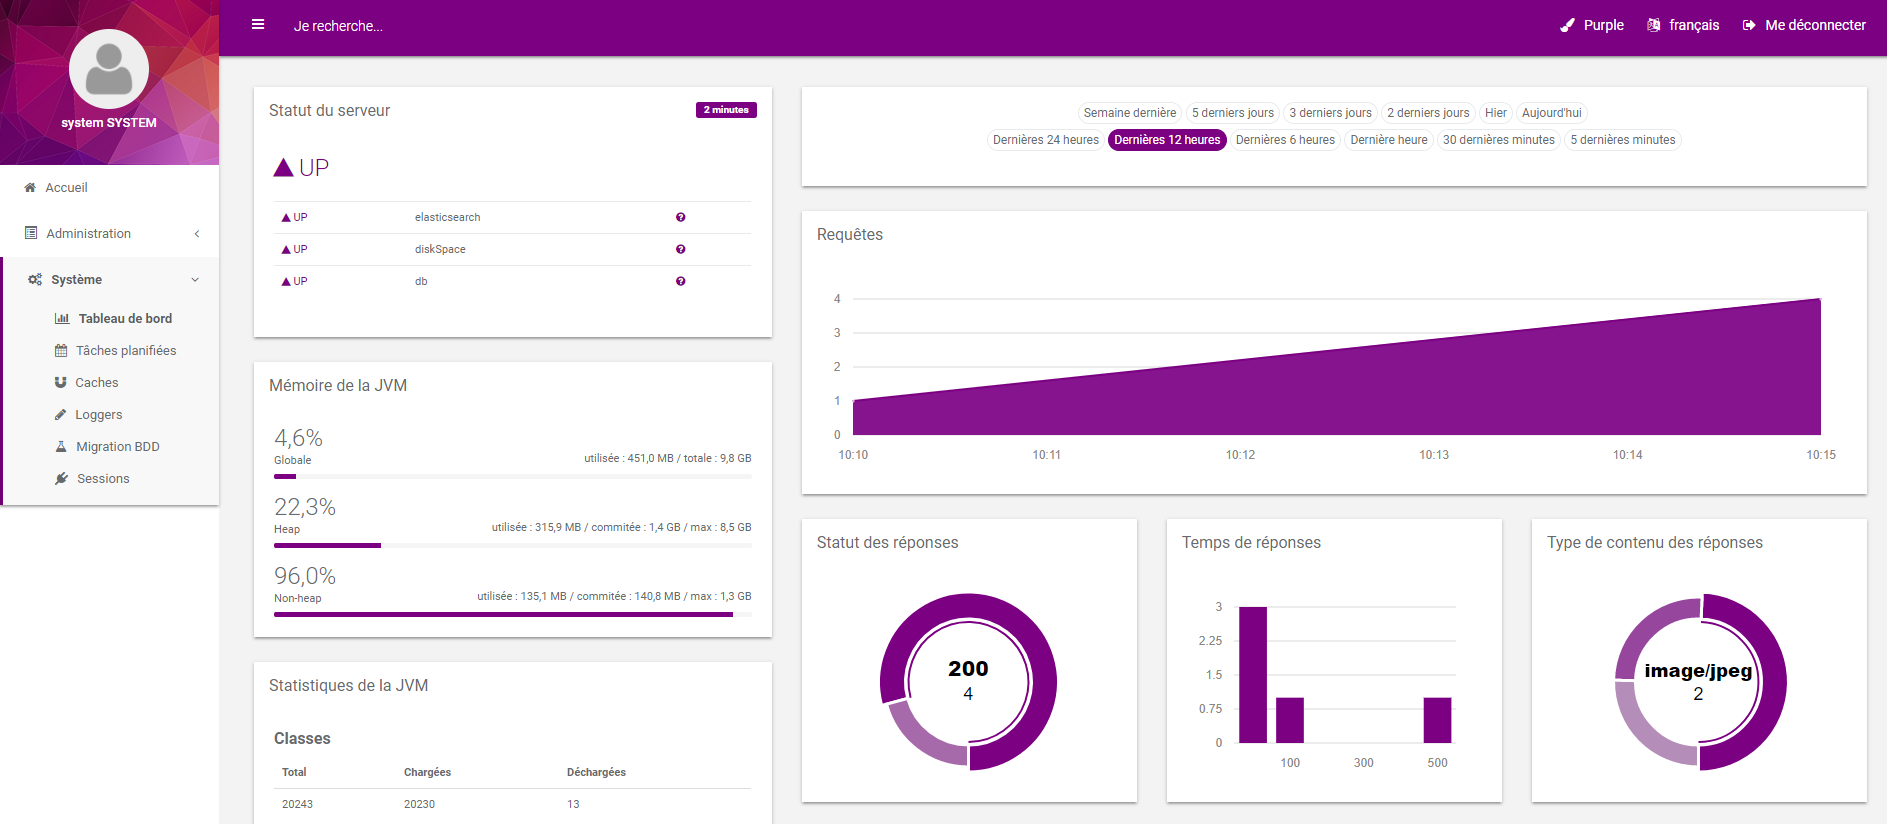
Task: Expand Administration menu chevron
Action: tap(197, 234)
